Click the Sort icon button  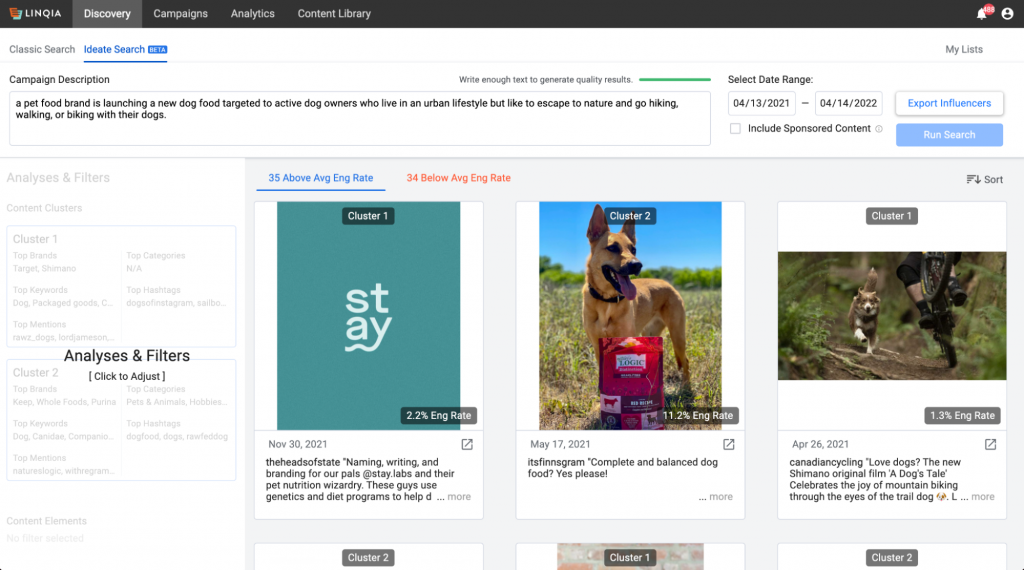point(984,179)
